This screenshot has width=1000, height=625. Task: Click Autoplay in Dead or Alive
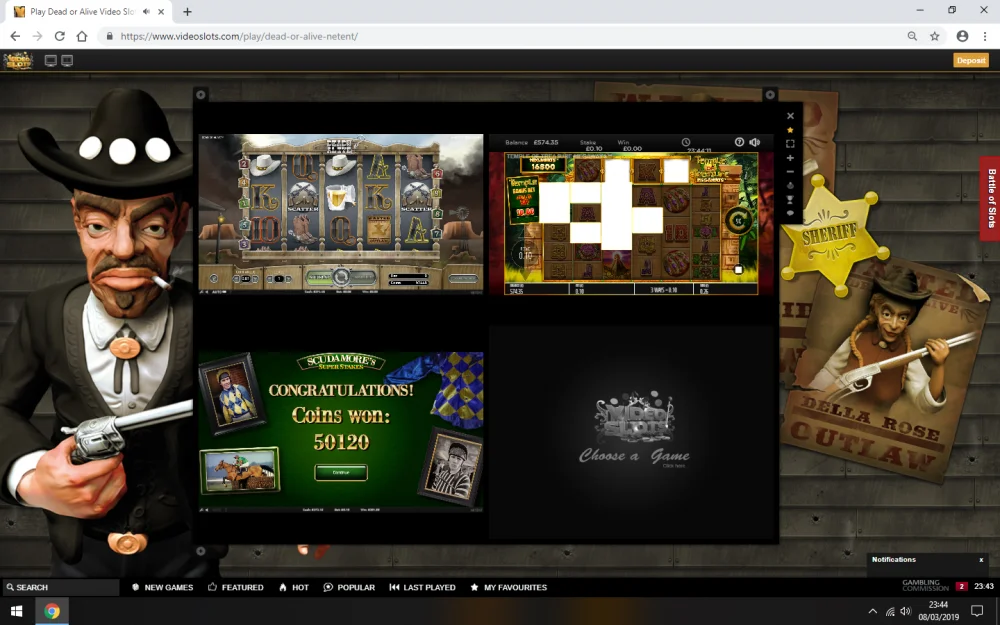463,279
